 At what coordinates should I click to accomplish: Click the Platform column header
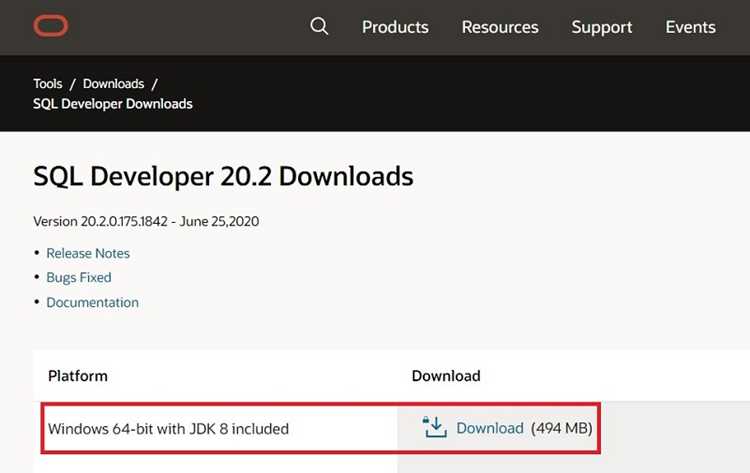[x=77, y=376]
